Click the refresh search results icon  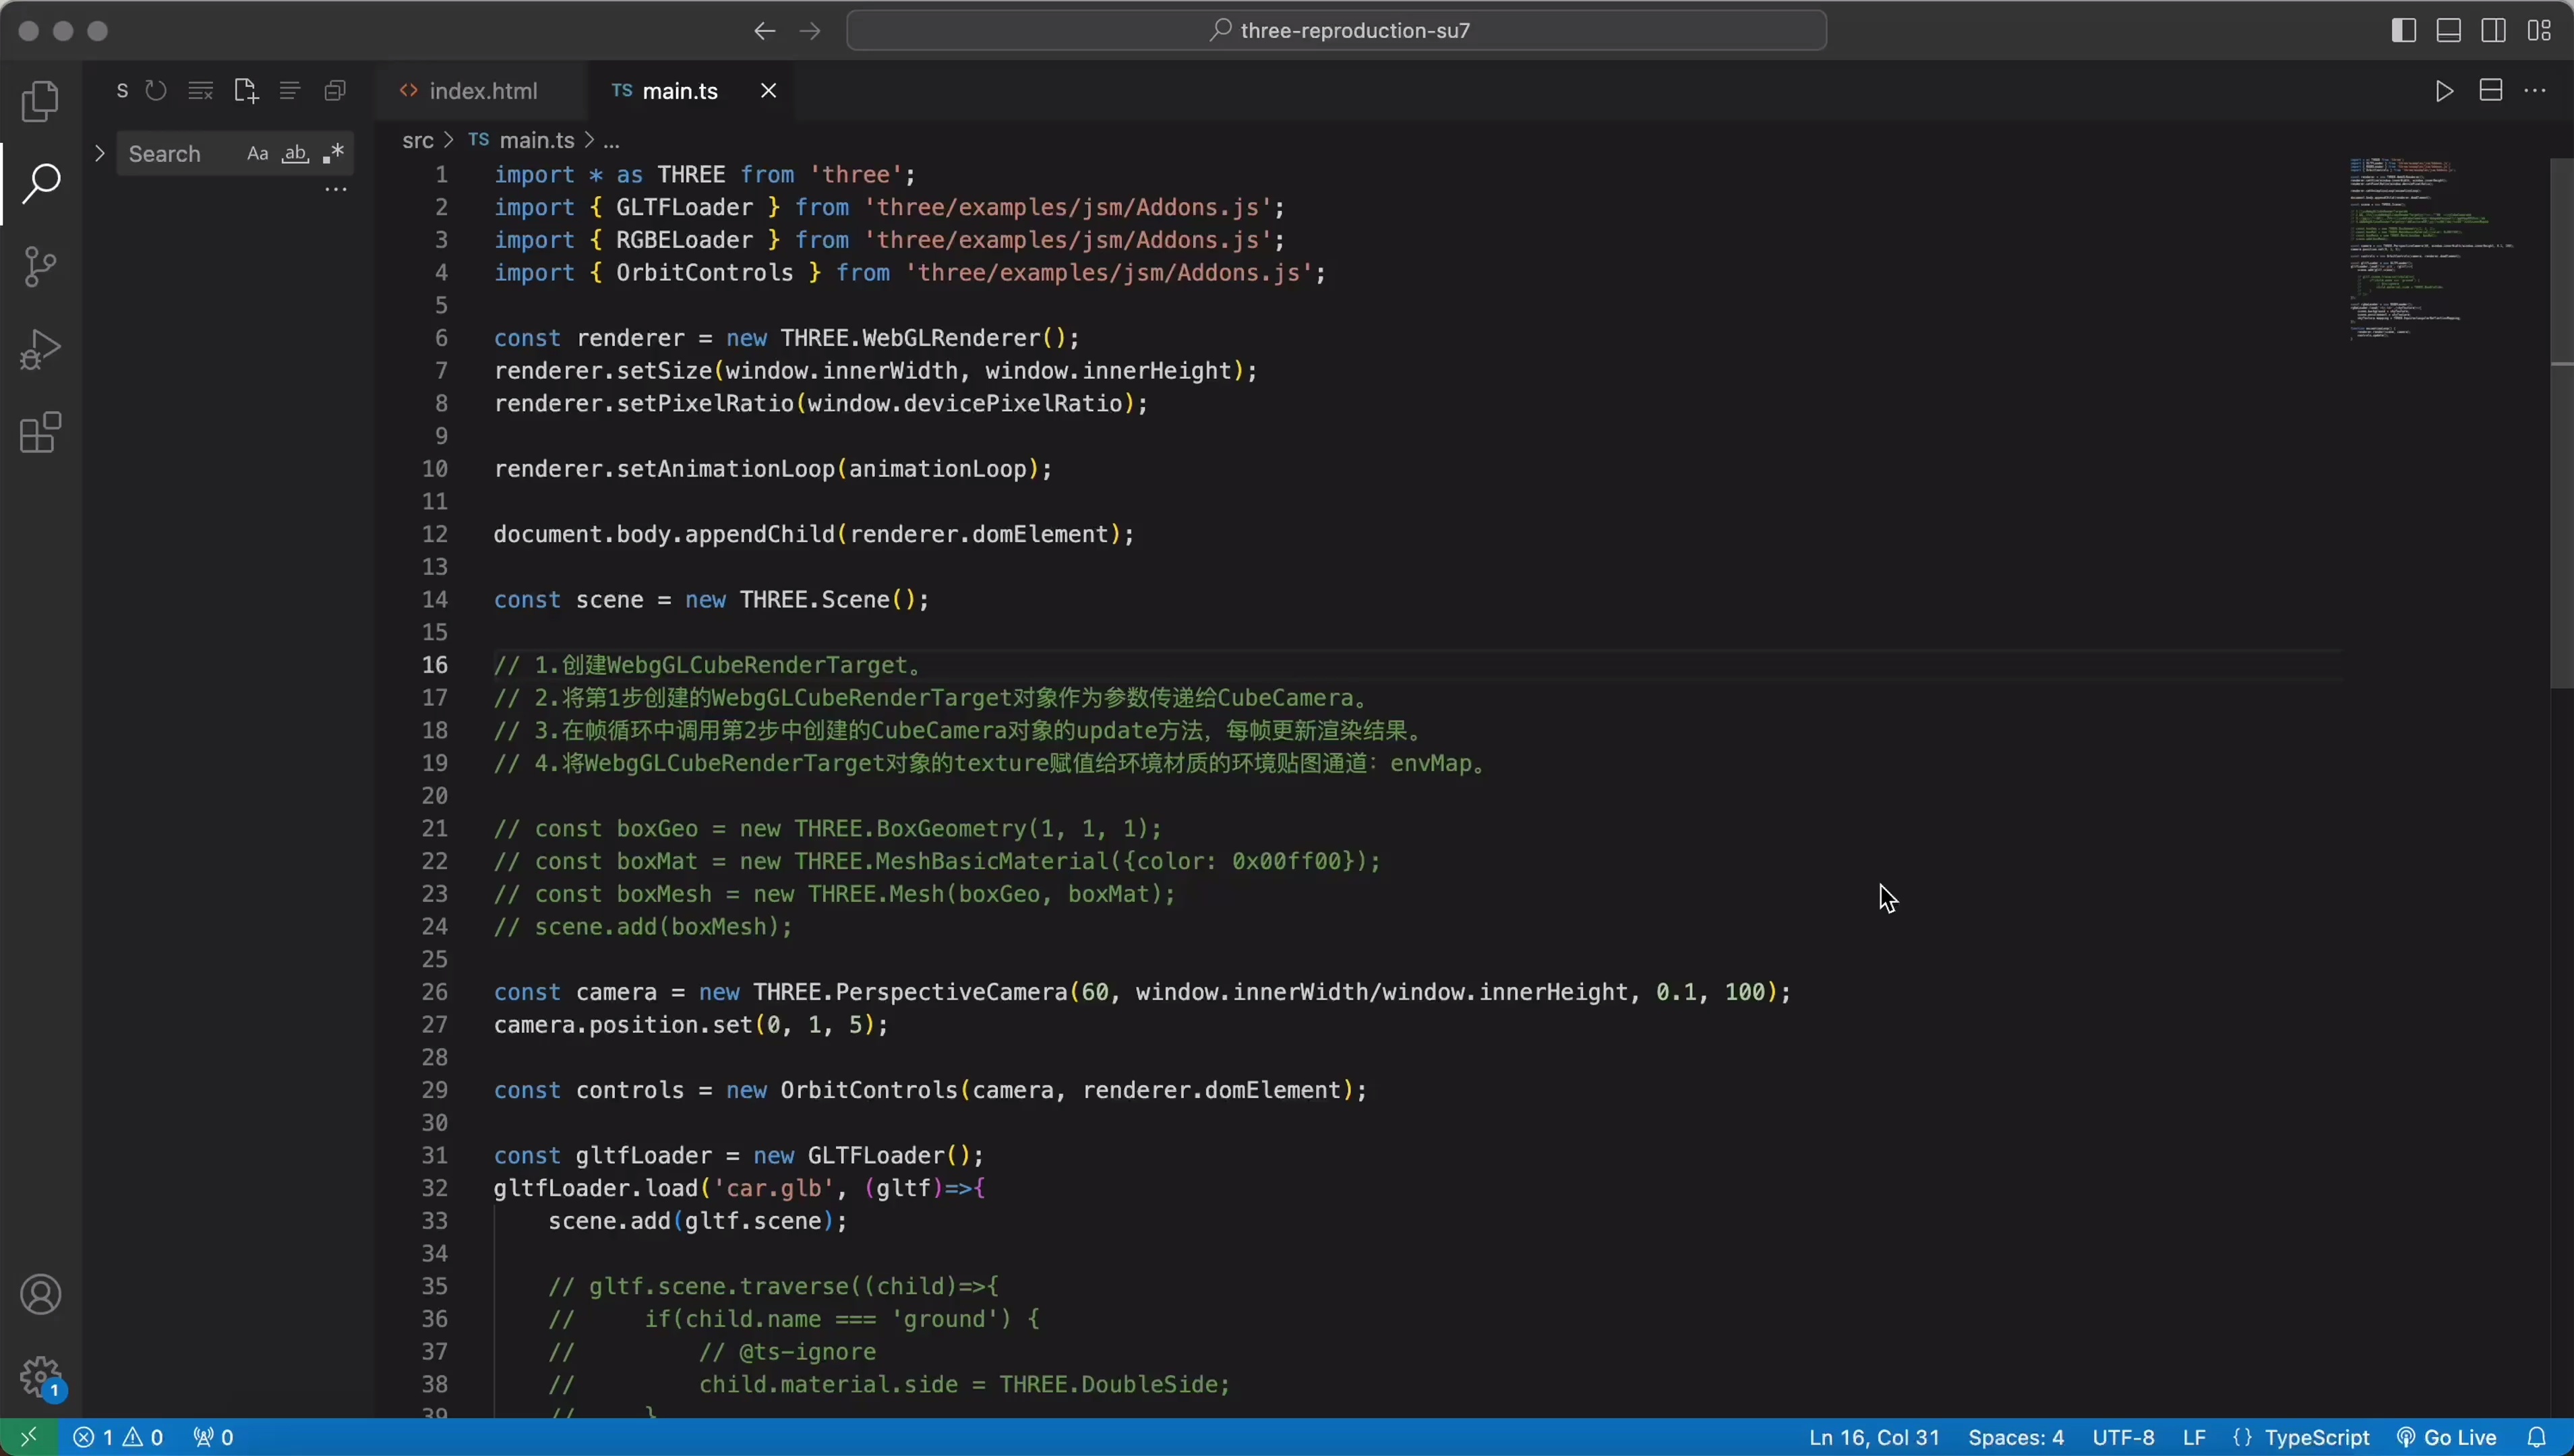(x=156, y=91)
